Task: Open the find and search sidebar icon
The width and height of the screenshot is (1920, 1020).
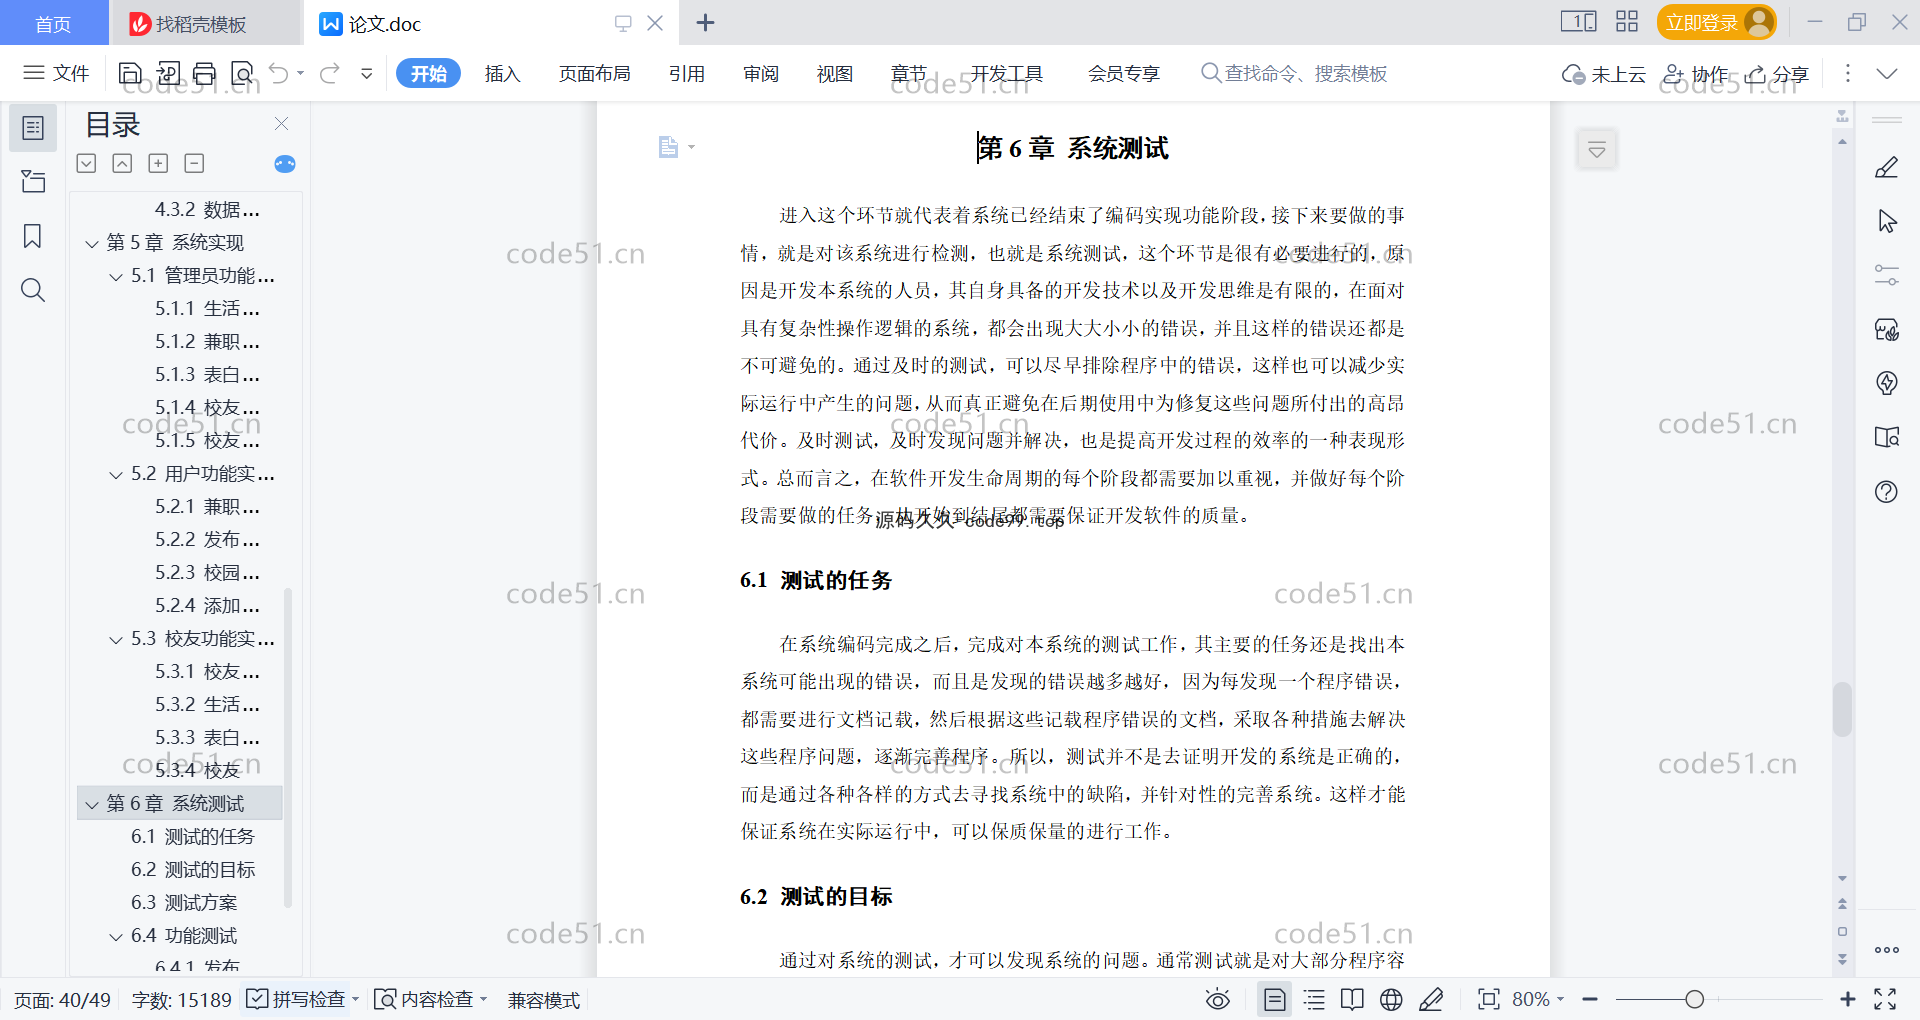Action: click(33, 290)
